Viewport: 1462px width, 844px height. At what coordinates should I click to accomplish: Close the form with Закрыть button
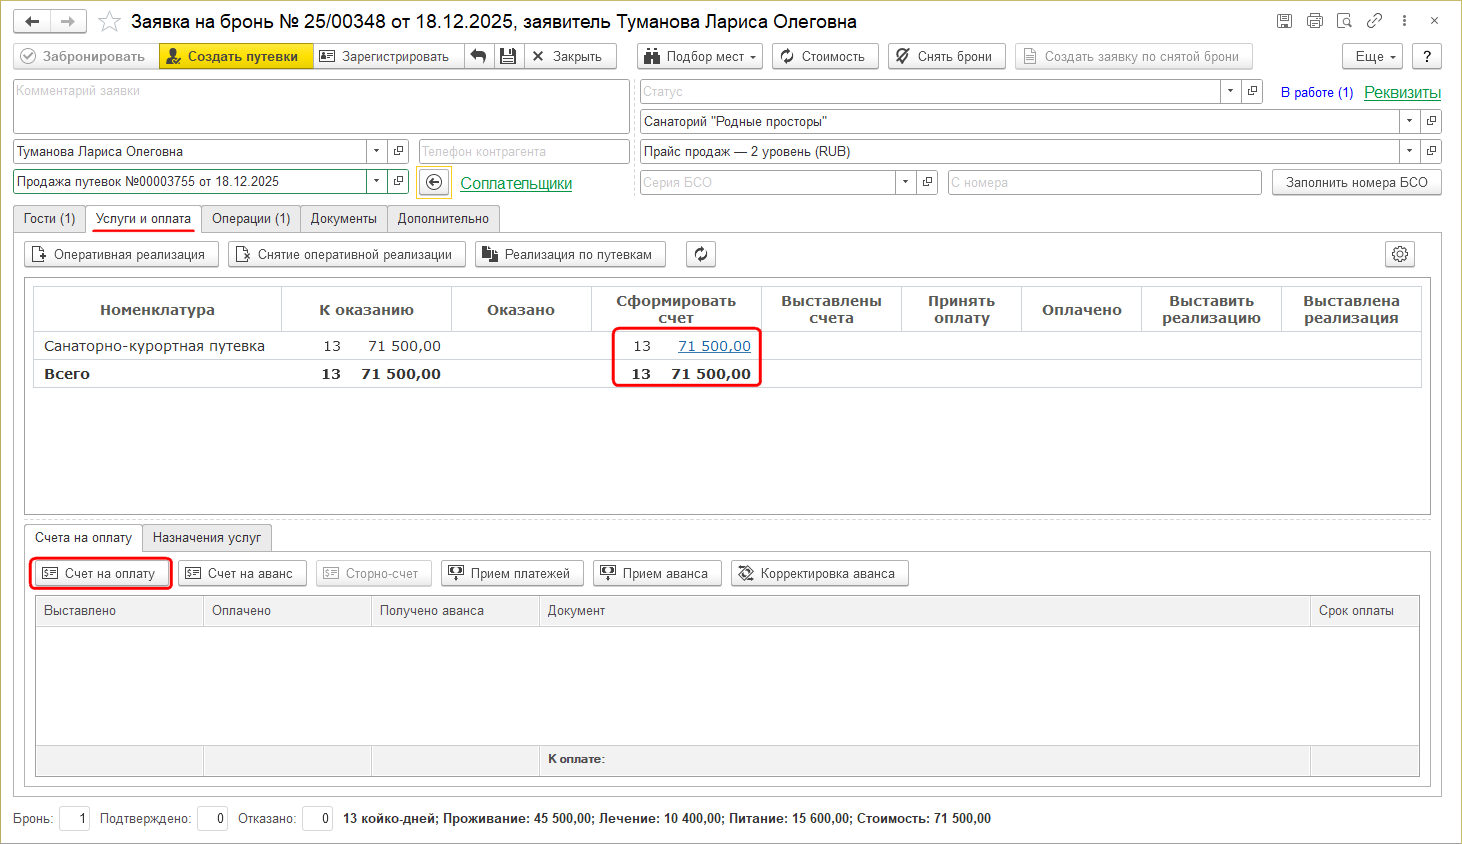[570, 56]
